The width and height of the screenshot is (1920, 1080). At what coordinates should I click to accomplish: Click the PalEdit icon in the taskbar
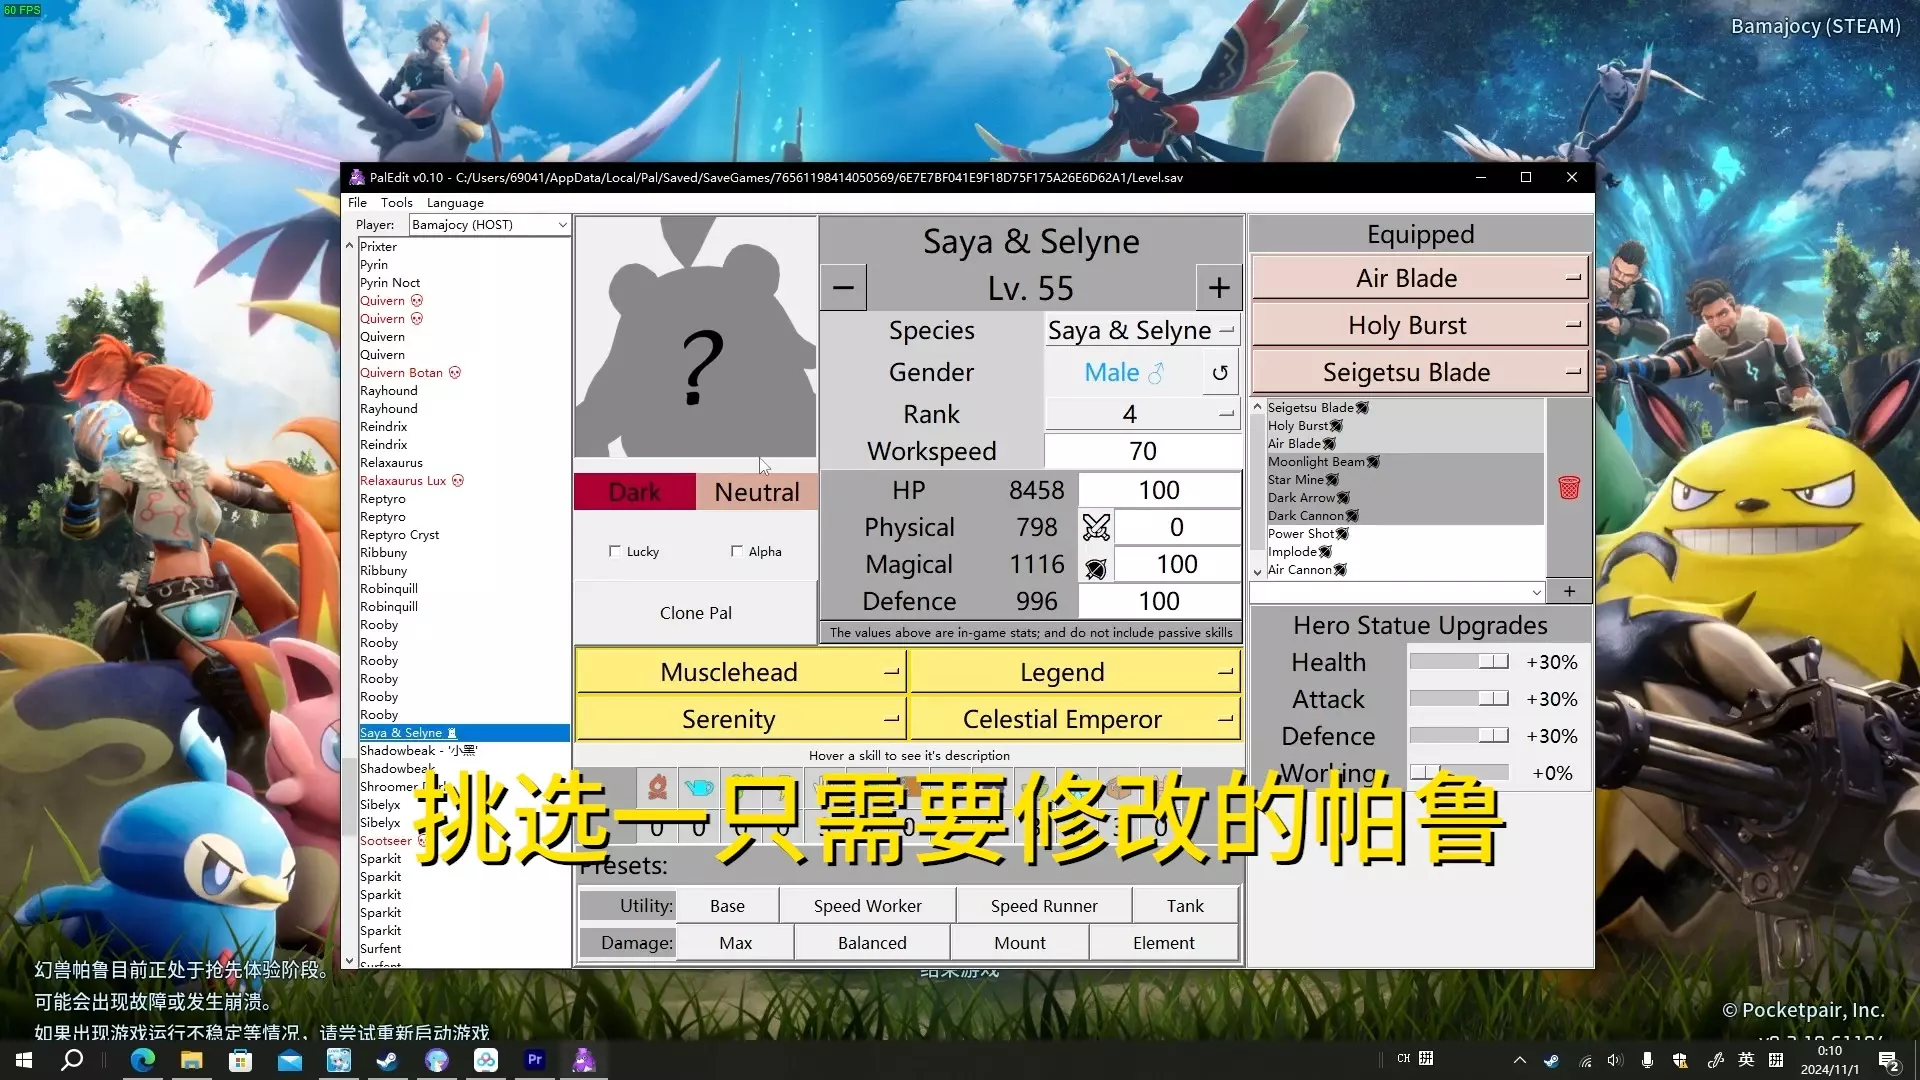coord(583,1060)
